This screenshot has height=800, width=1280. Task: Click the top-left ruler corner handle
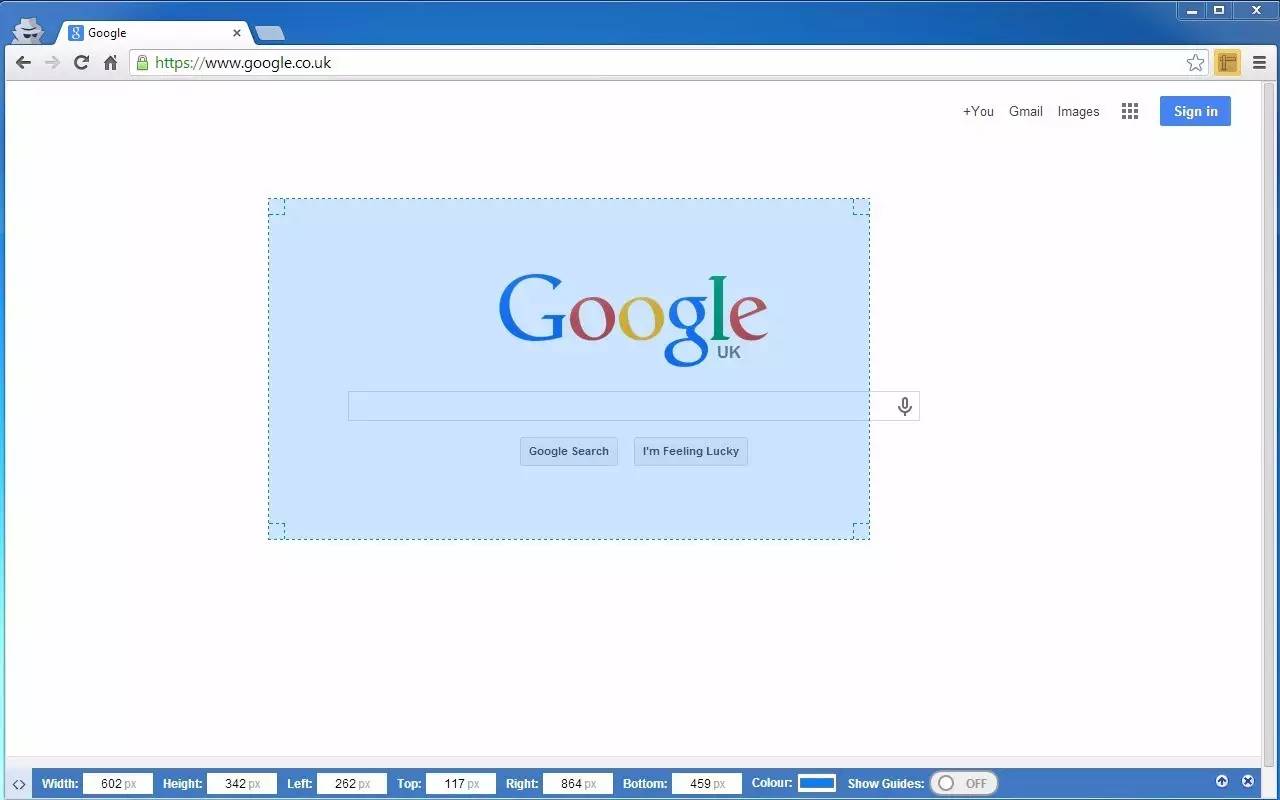pyautogui.click(x=277, y=206)
